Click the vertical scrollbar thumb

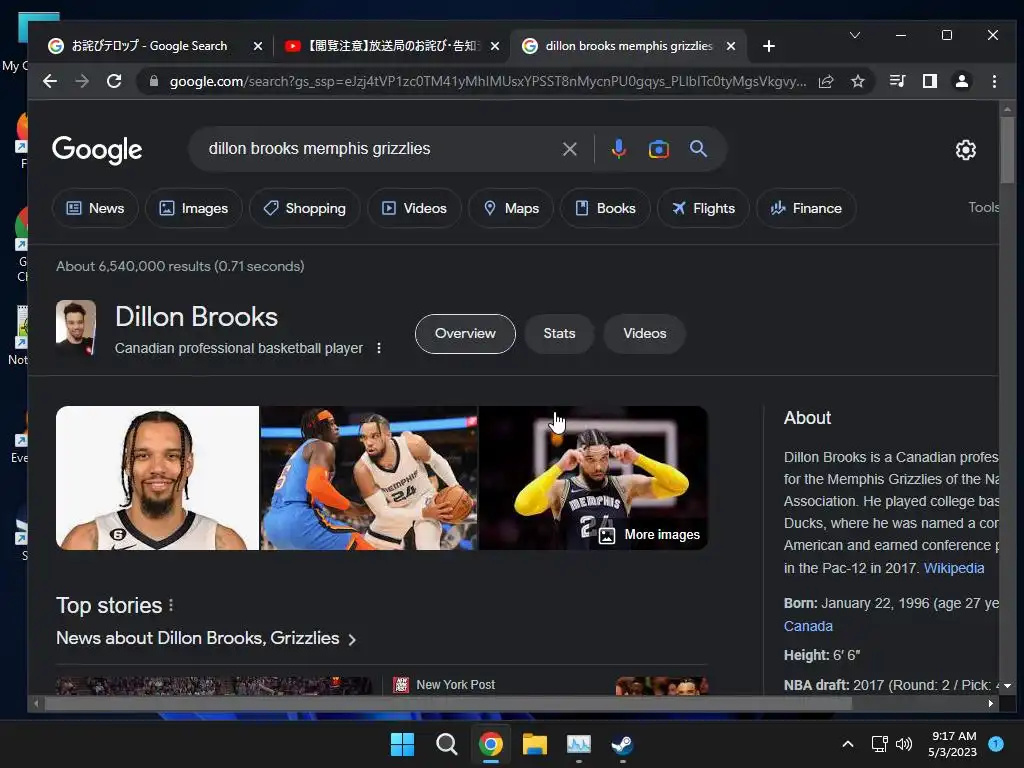pyautogui.click(x=1006, y=150)
